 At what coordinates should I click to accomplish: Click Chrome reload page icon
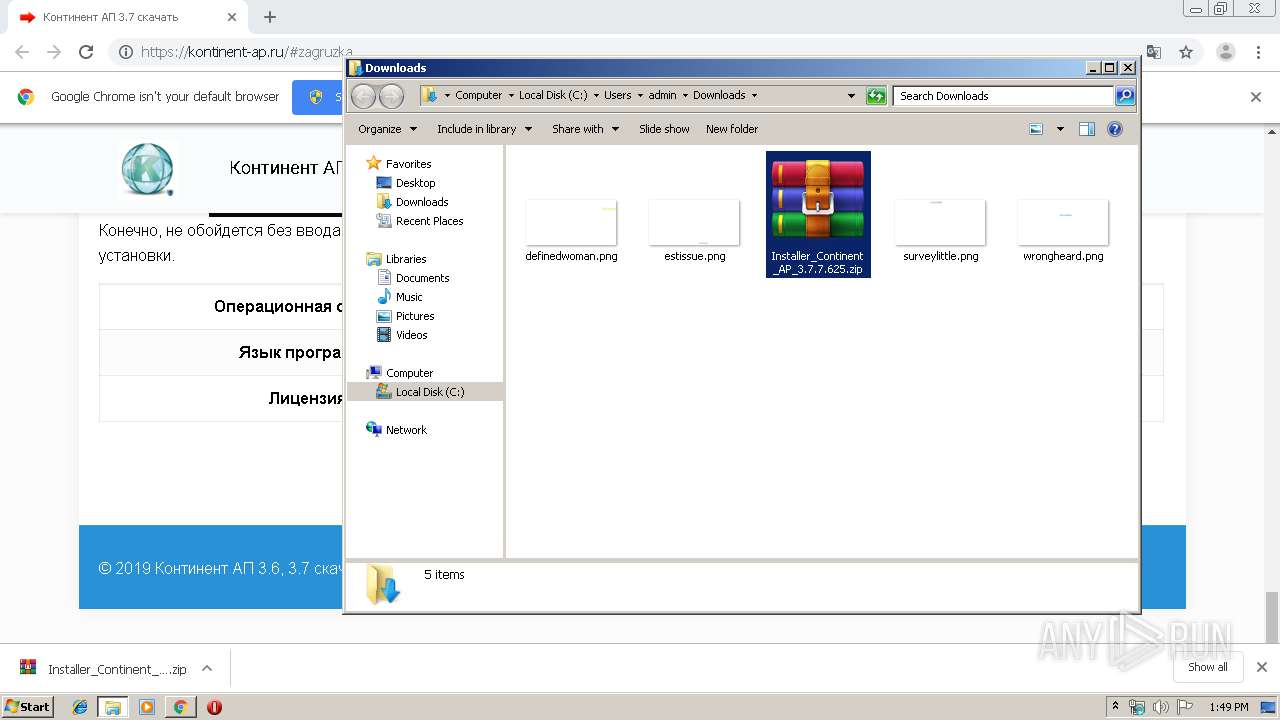[x=86, y=52]
